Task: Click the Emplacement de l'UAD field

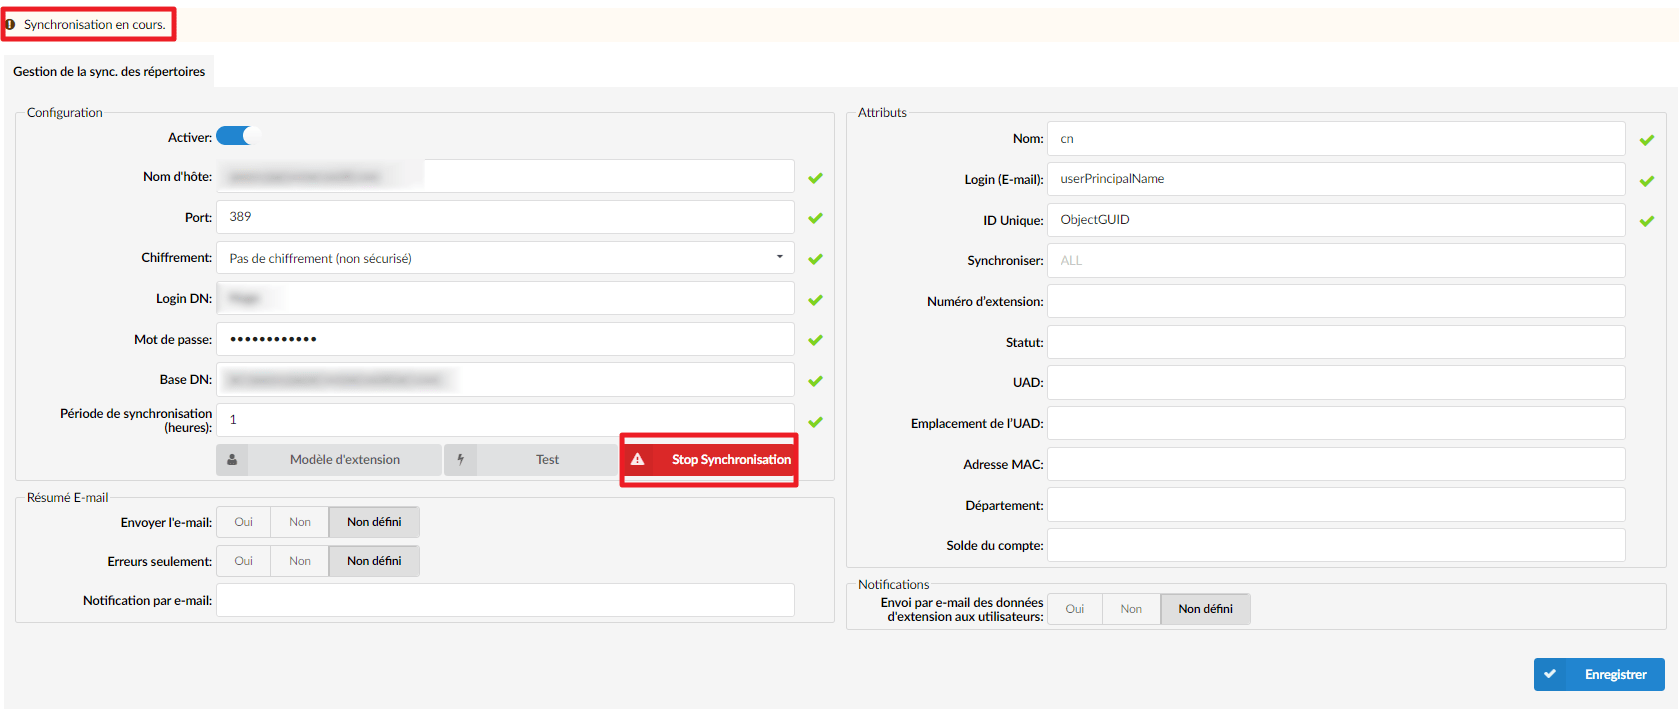Action: [x=1336, y=423]
